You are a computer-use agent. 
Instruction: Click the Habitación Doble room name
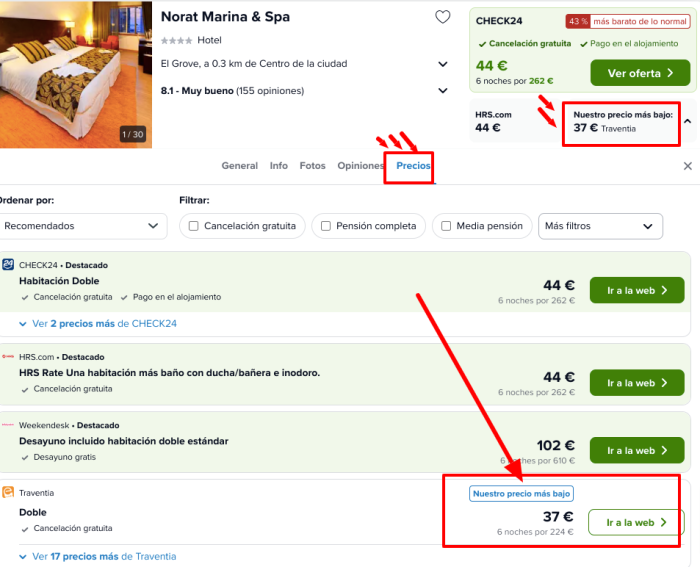59,281
